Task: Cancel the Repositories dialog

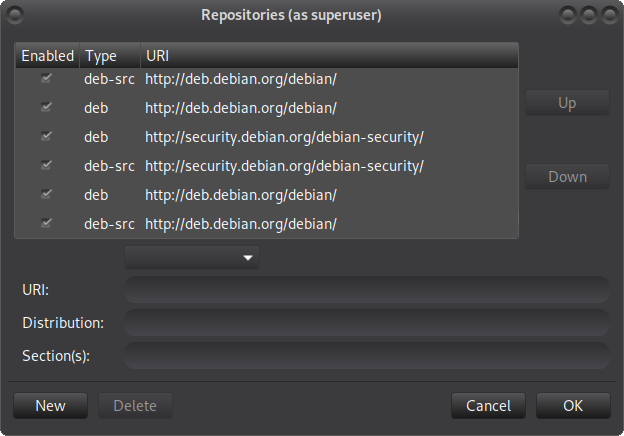Action: click(488, 406)
